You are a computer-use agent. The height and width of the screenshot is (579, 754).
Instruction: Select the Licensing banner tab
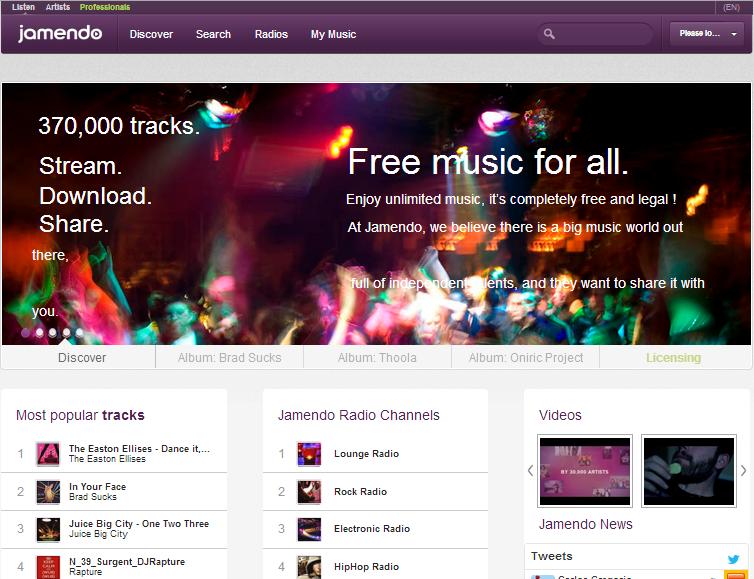coord(674,357)
